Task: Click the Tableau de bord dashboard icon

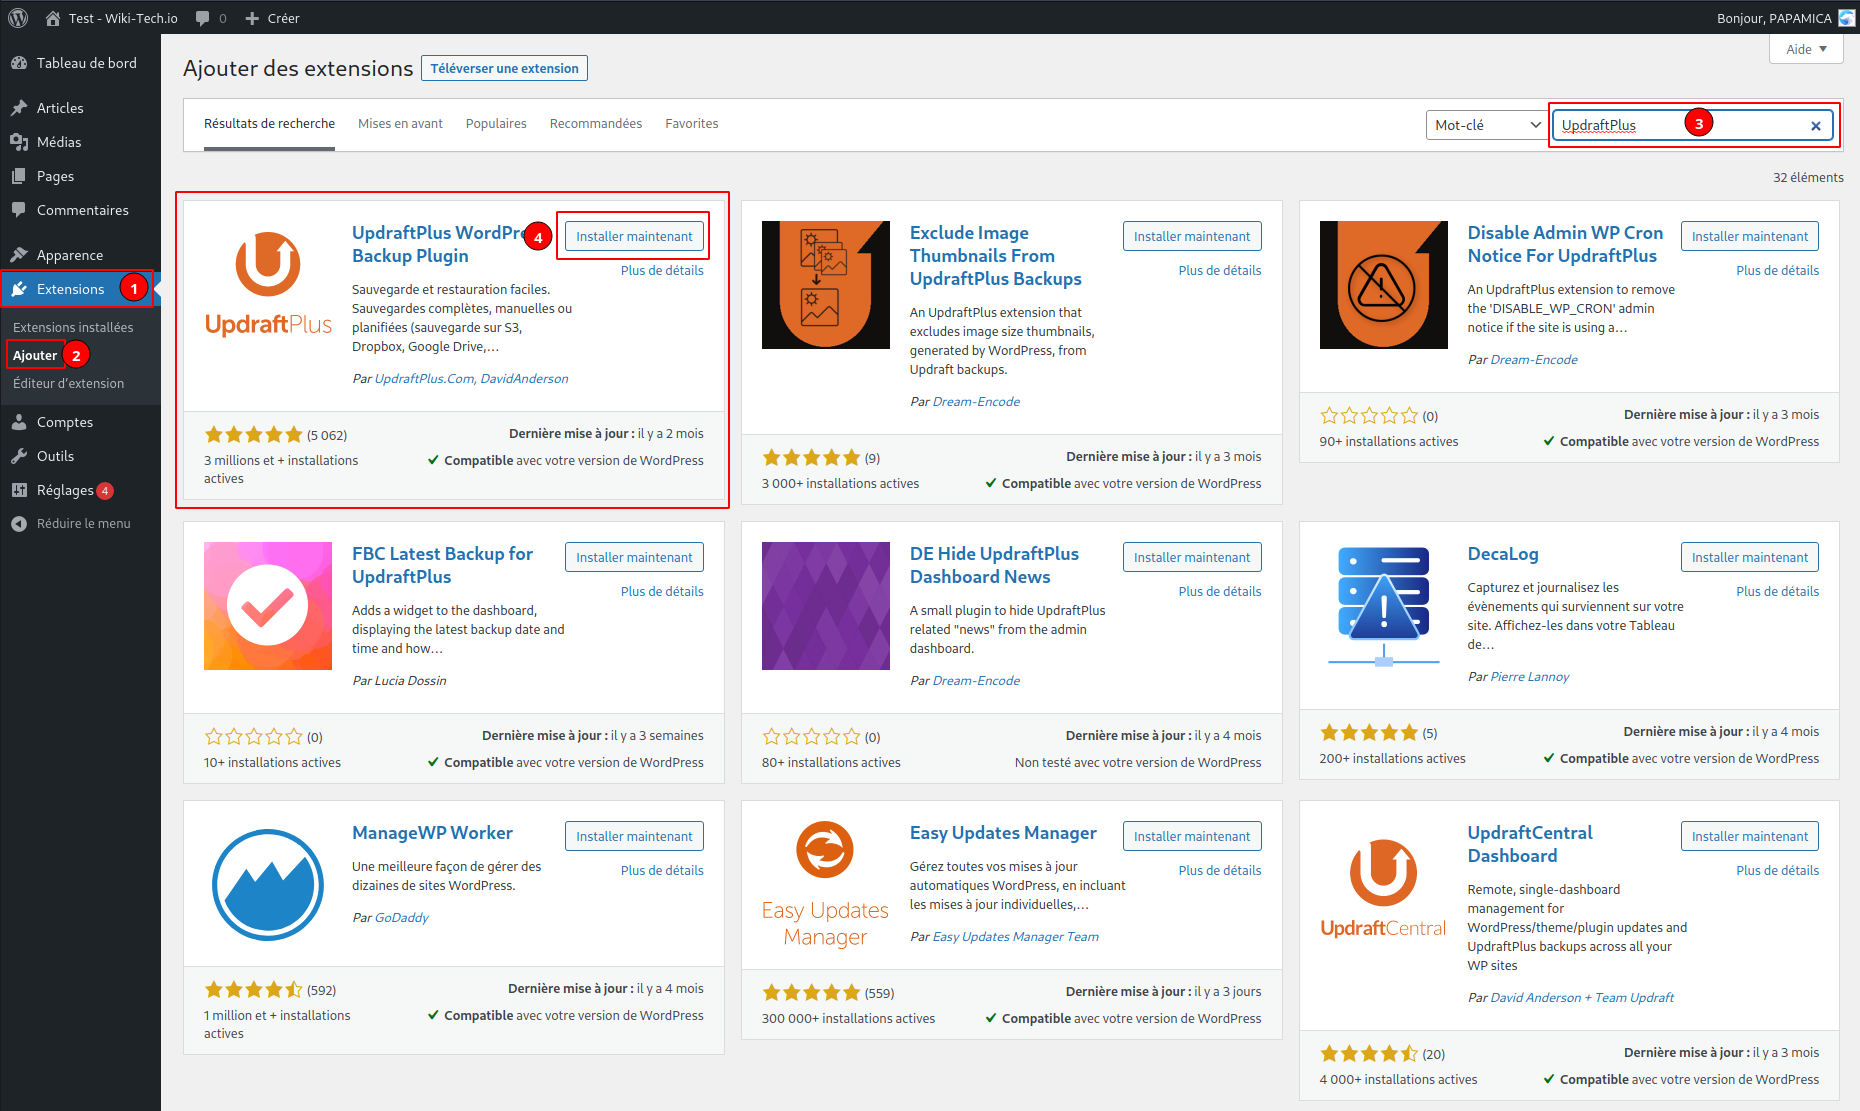Action: point(19,63)
